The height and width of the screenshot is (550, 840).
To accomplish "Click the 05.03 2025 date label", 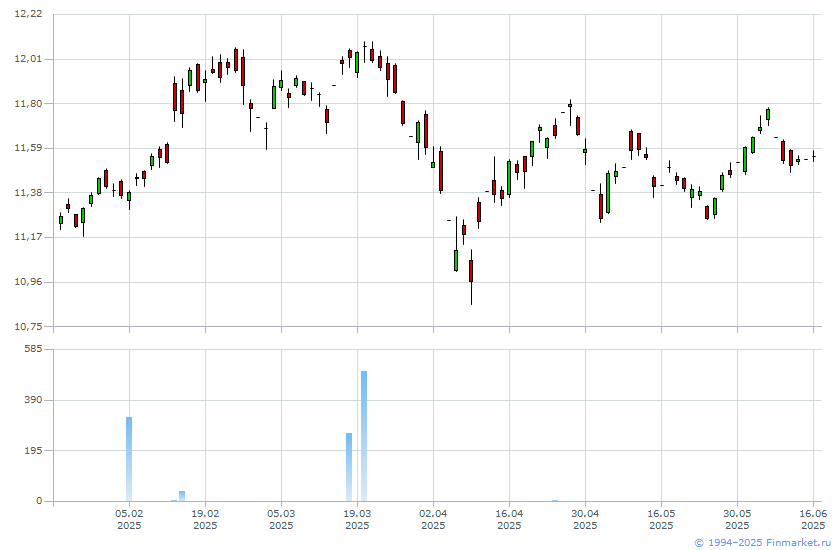I will click(281, 519).
